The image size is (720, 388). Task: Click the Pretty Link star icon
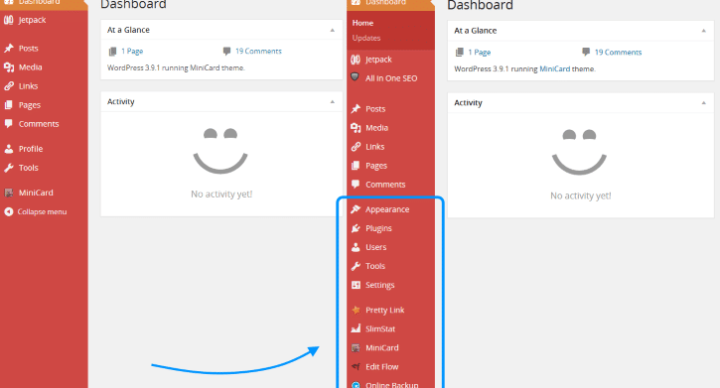pos(355,310)
